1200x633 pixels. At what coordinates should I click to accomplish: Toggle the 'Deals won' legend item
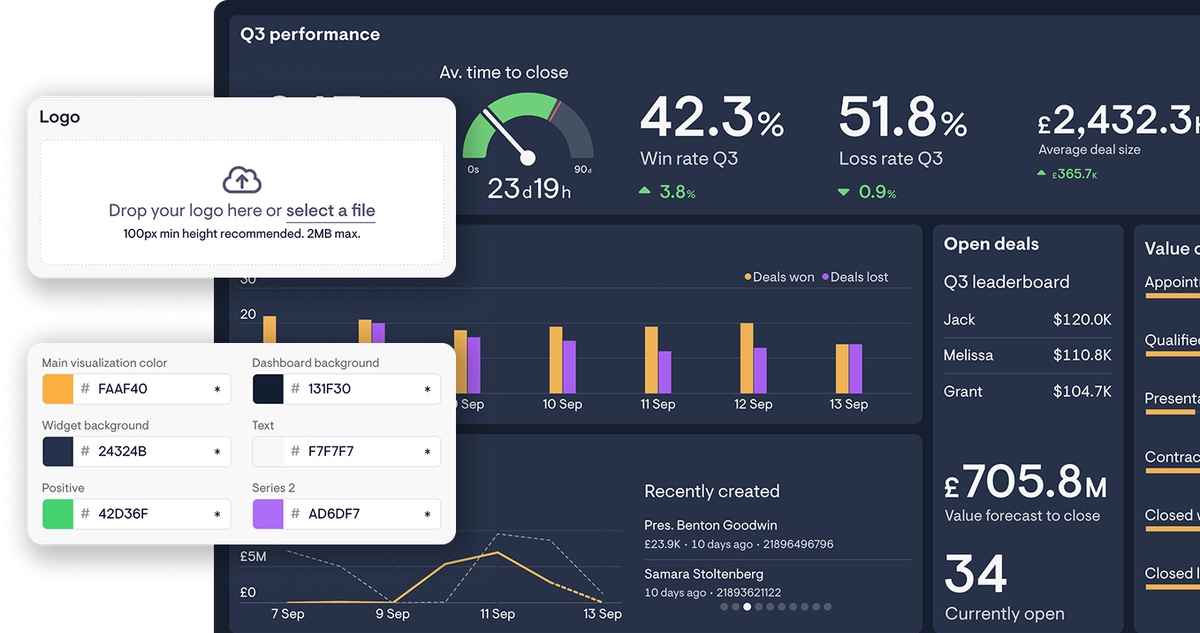[x=779, y=277]
